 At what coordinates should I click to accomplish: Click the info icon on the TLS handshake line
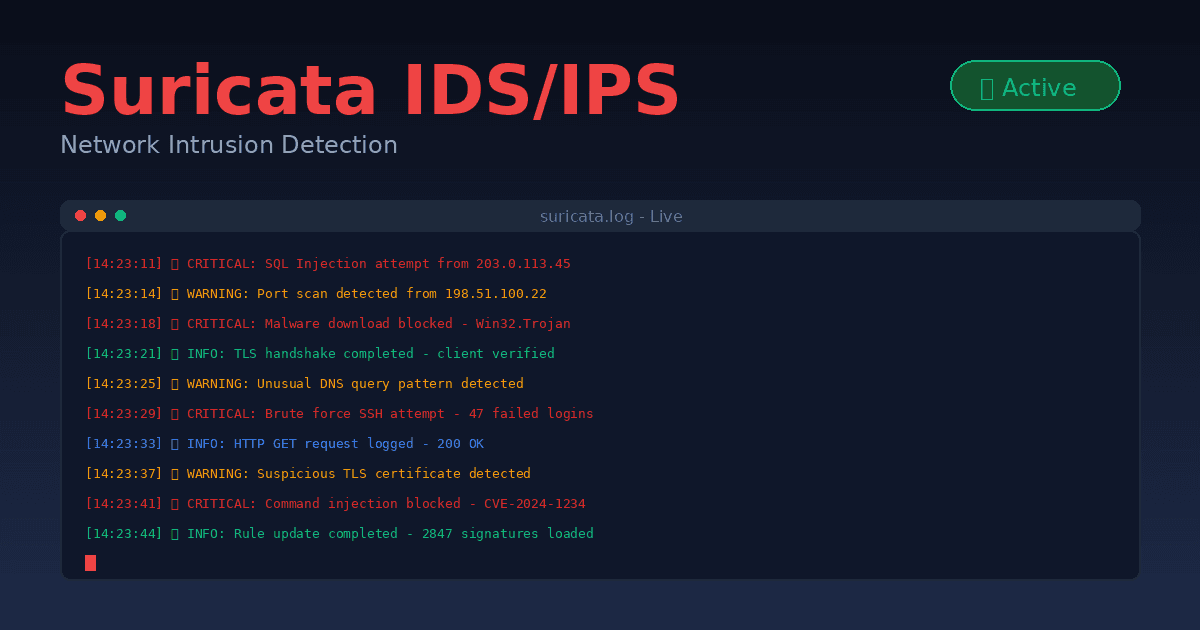click(x=174, y=353)
